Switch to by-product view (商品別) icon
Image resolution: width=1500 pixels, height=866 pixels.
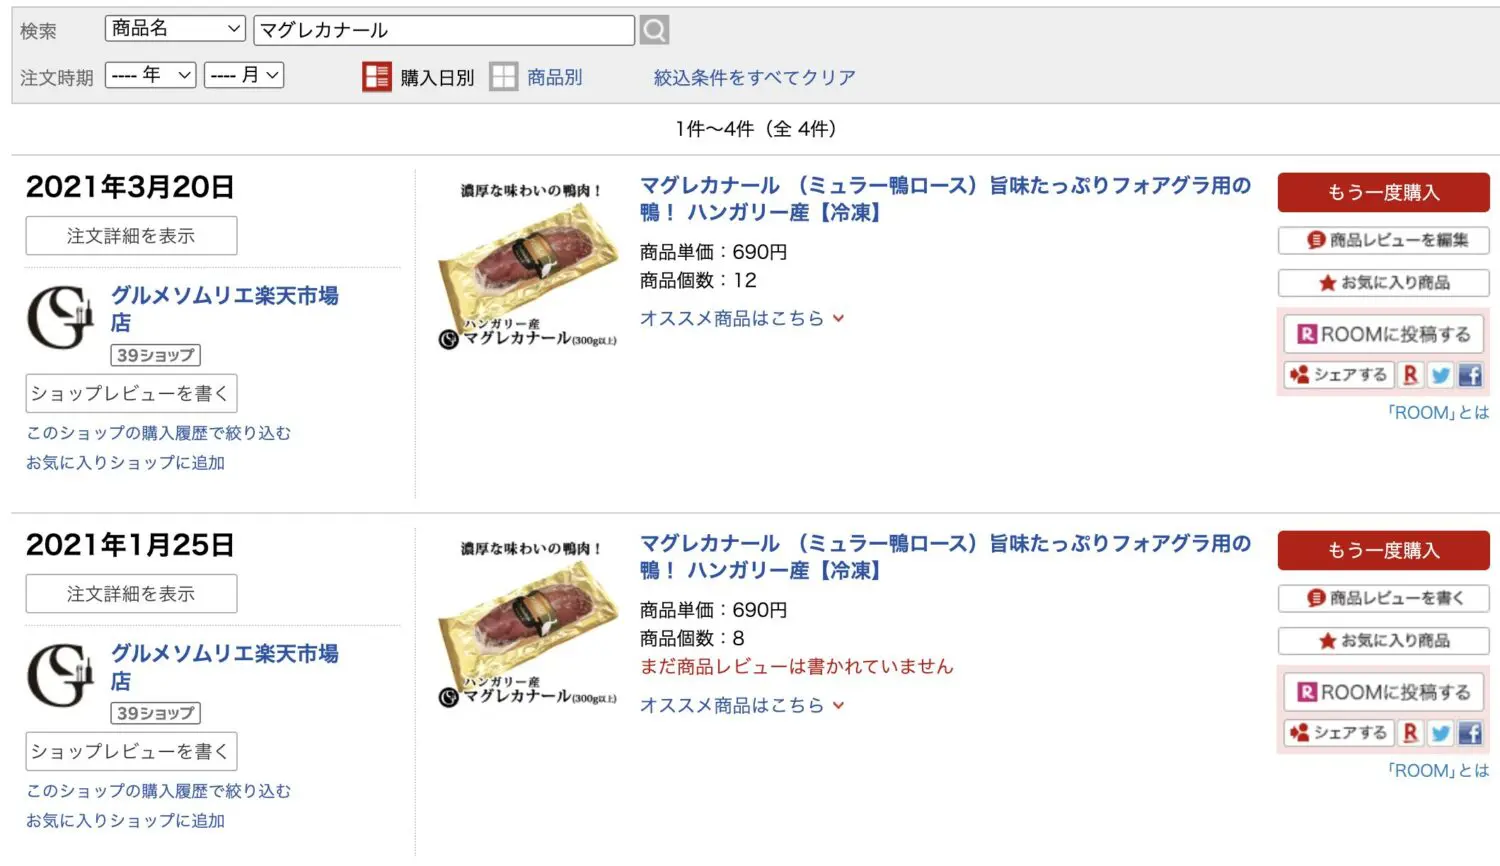(504, 77)
